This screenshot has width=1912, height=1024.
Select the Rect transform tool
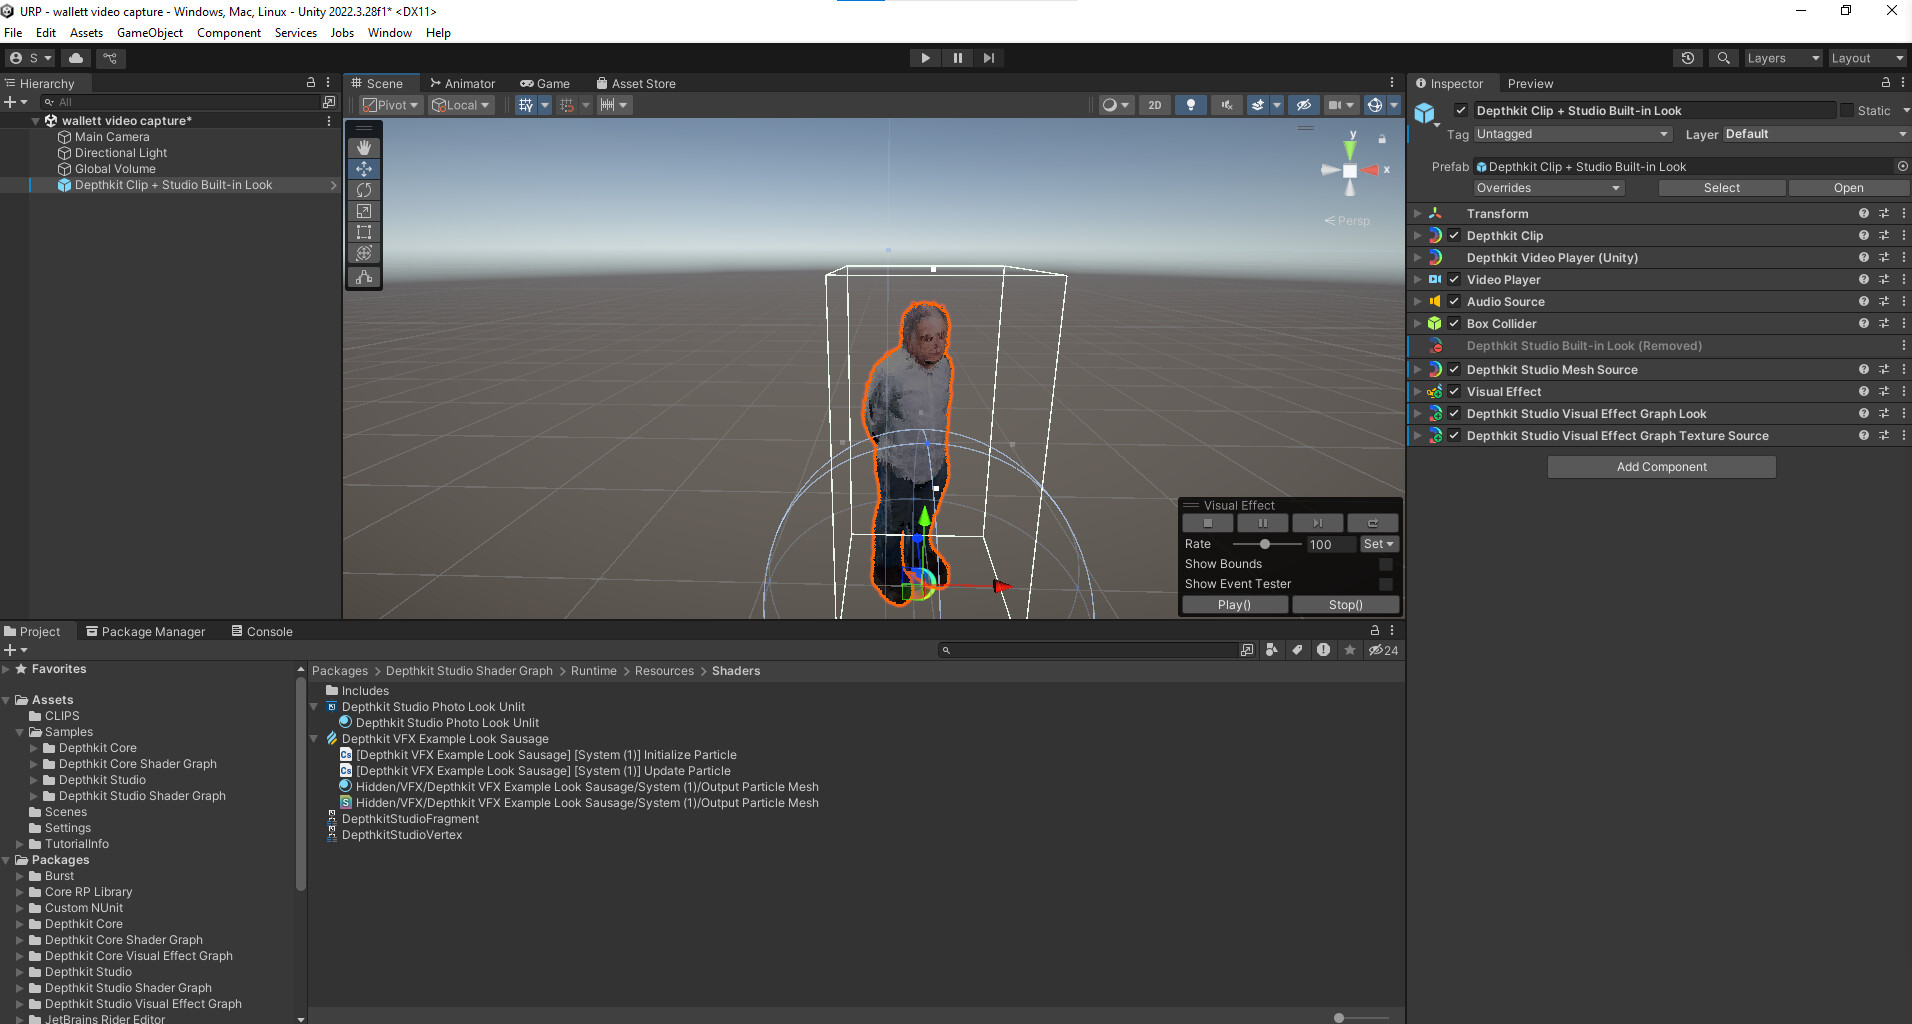(x=364, y=232)
